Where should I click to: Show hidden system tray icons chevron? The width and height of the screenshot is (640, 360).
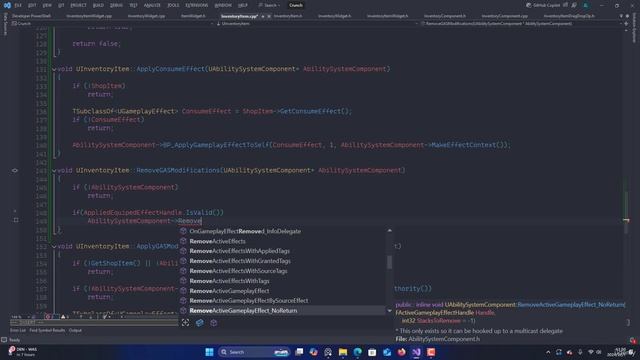tap(548, 352)
